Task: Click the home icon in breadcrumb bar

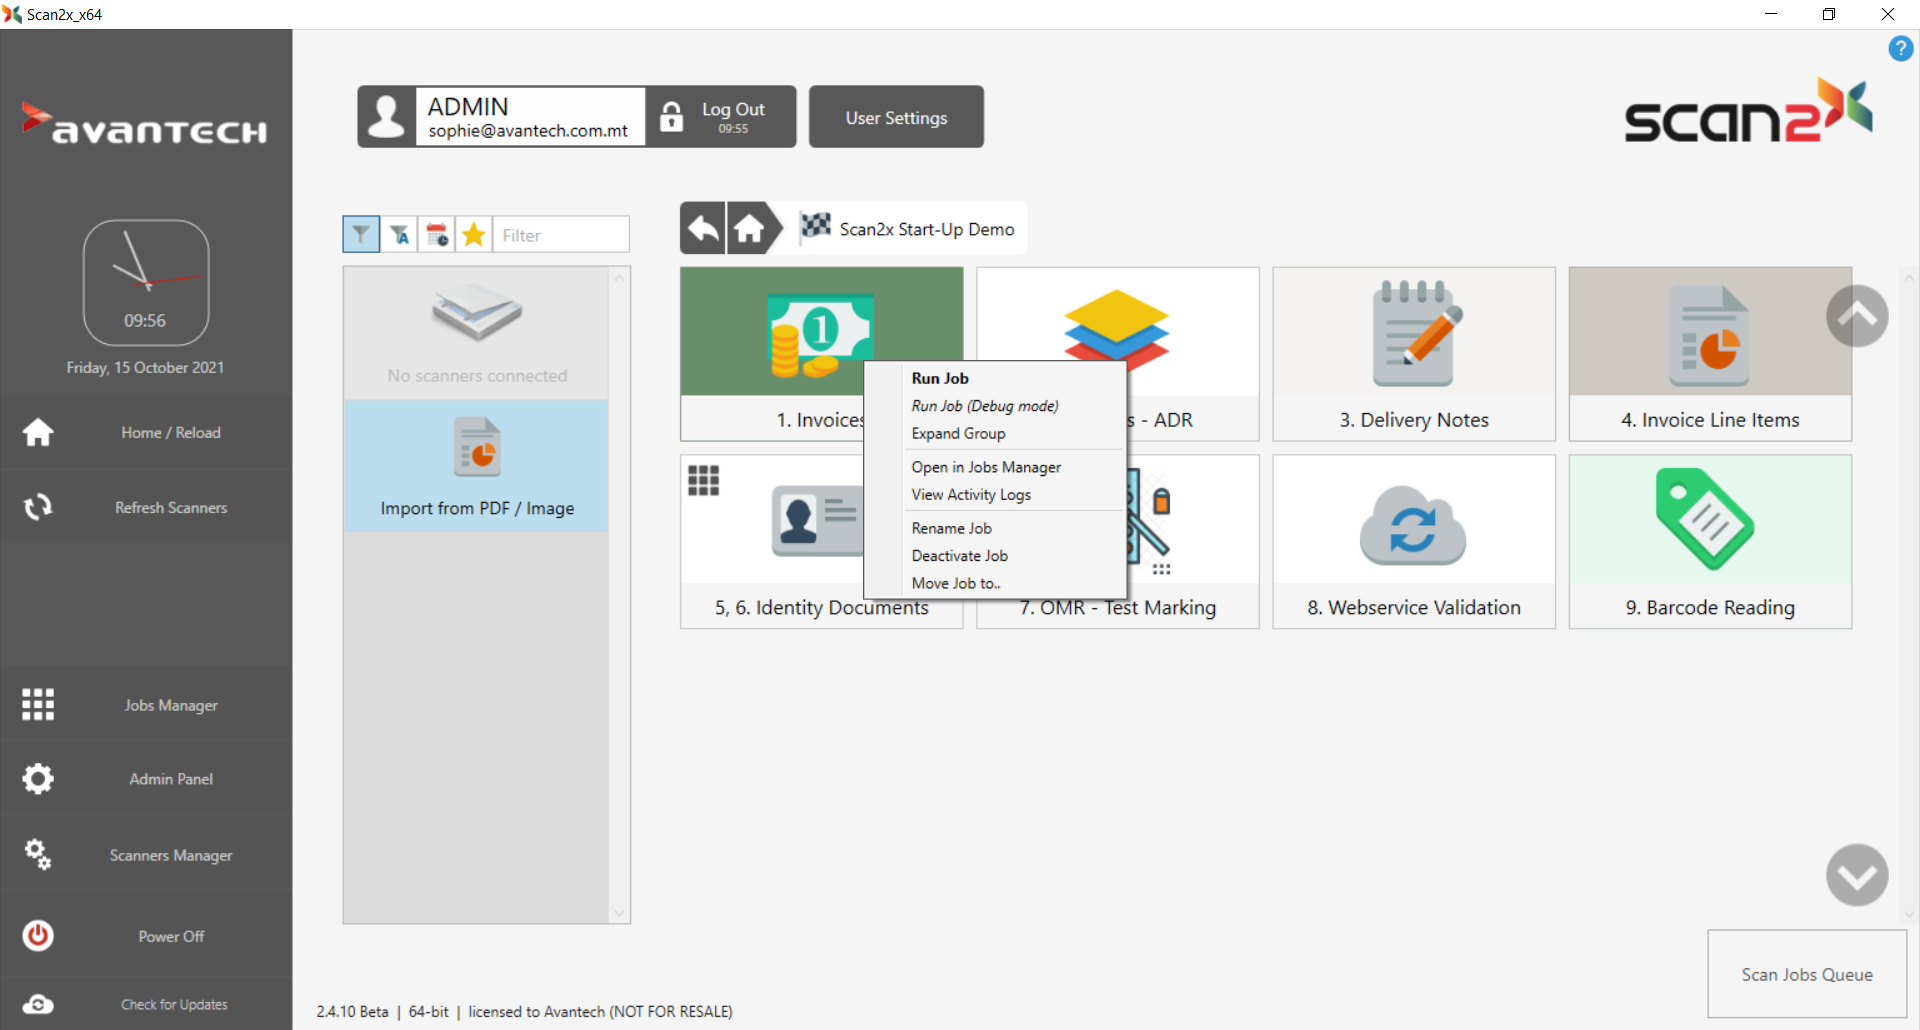Action: (750, 229)
